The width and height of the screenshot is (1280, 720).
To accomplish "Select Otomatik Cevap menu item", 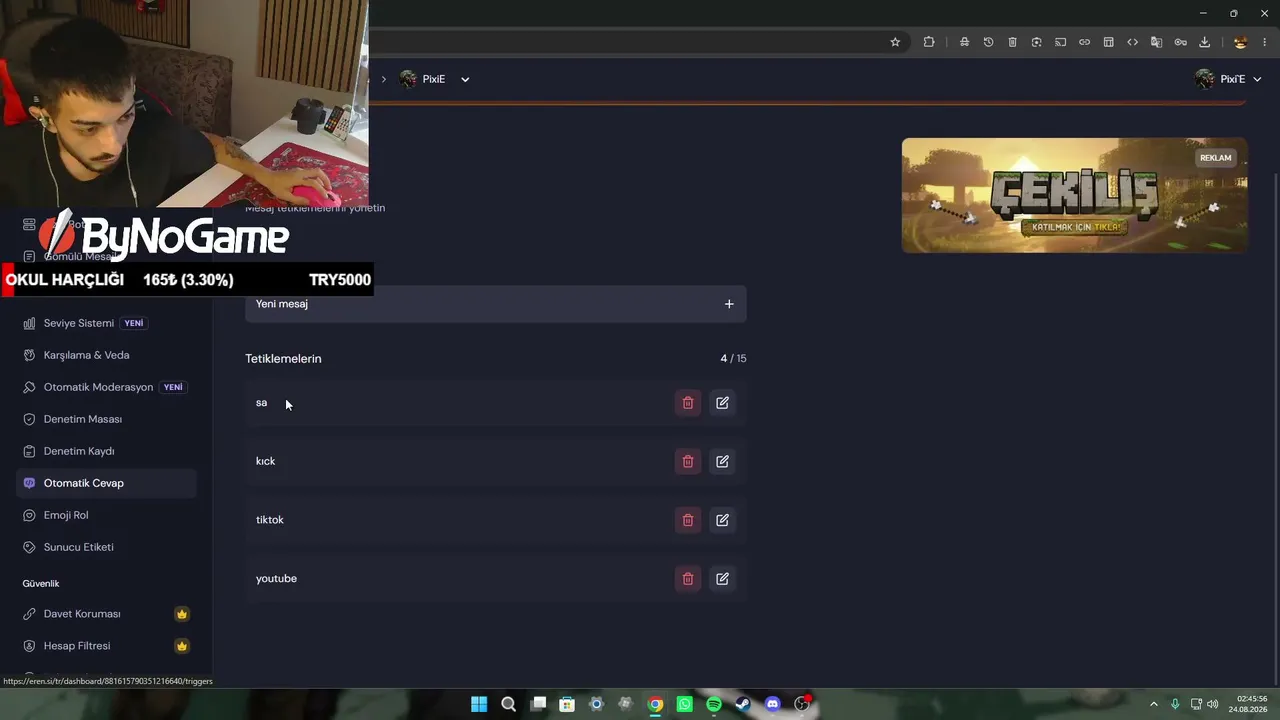I will click(x=107, y=483).
